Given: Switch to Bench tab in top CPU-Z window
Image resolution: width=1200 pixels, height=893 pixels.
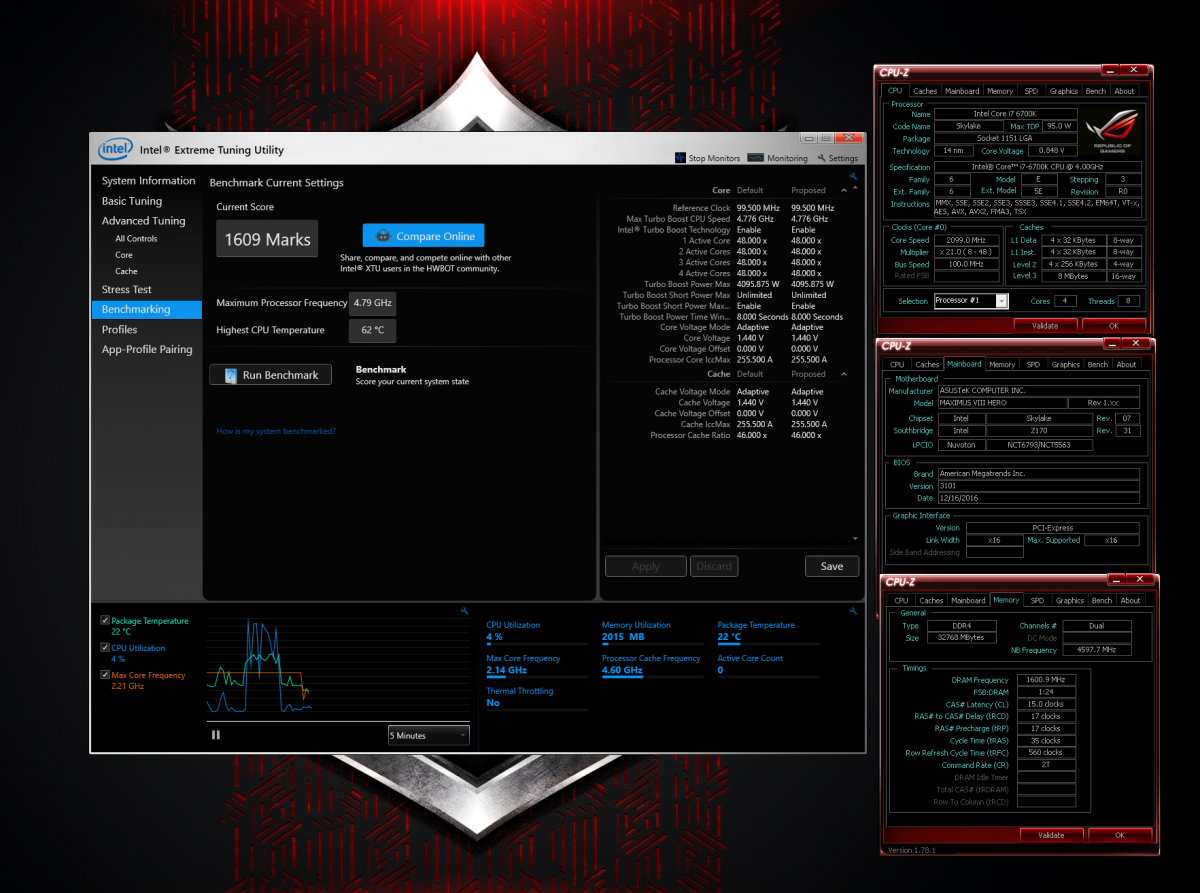Looking at the screenshot, I should click(1096, 91).
